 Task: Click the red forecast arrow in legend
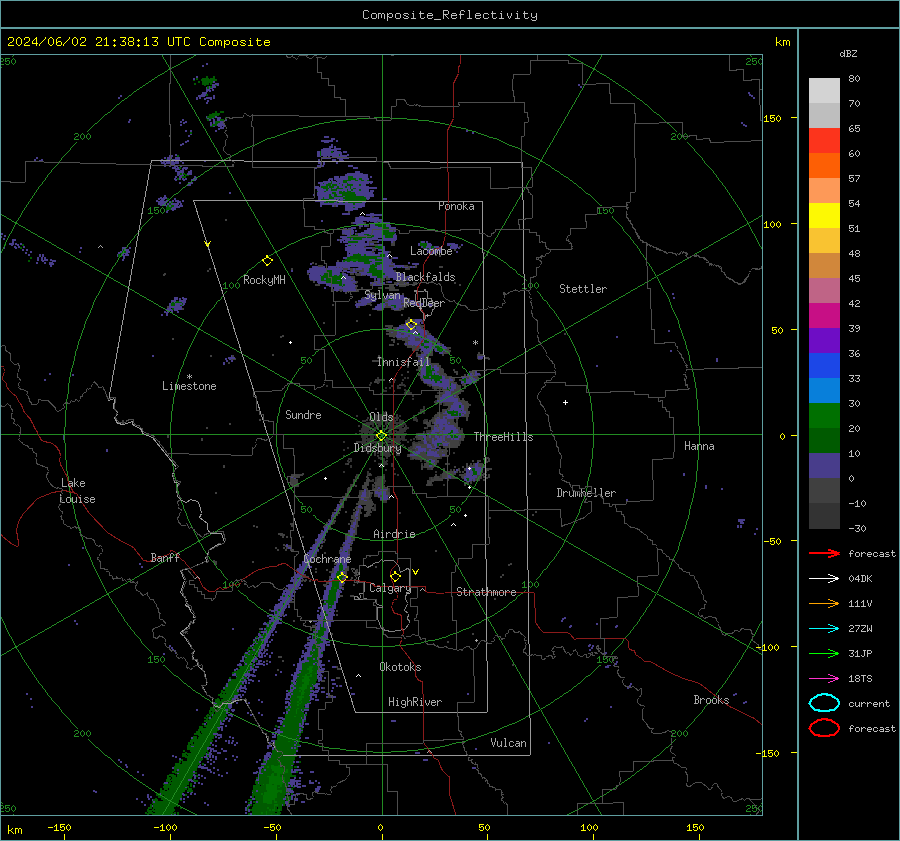[824, 553]
